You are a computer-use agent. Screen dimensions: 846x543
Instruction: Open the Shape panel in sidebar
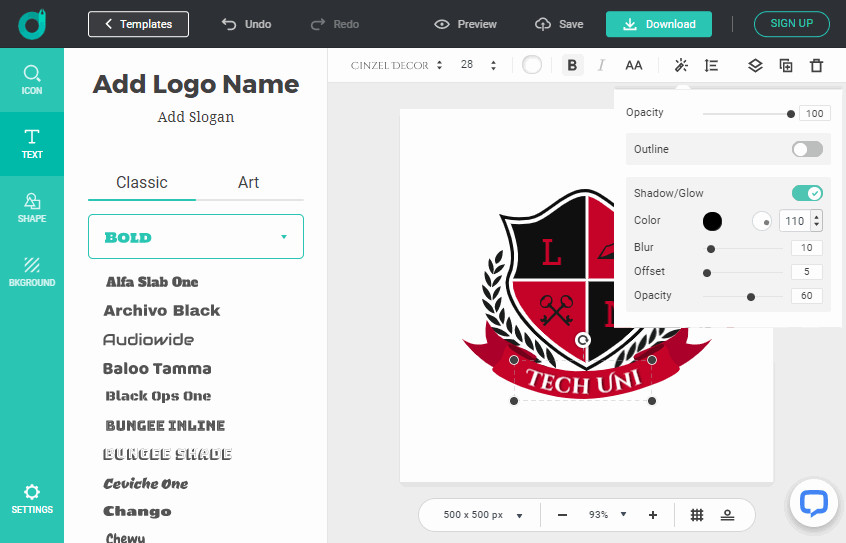point(32,208)
